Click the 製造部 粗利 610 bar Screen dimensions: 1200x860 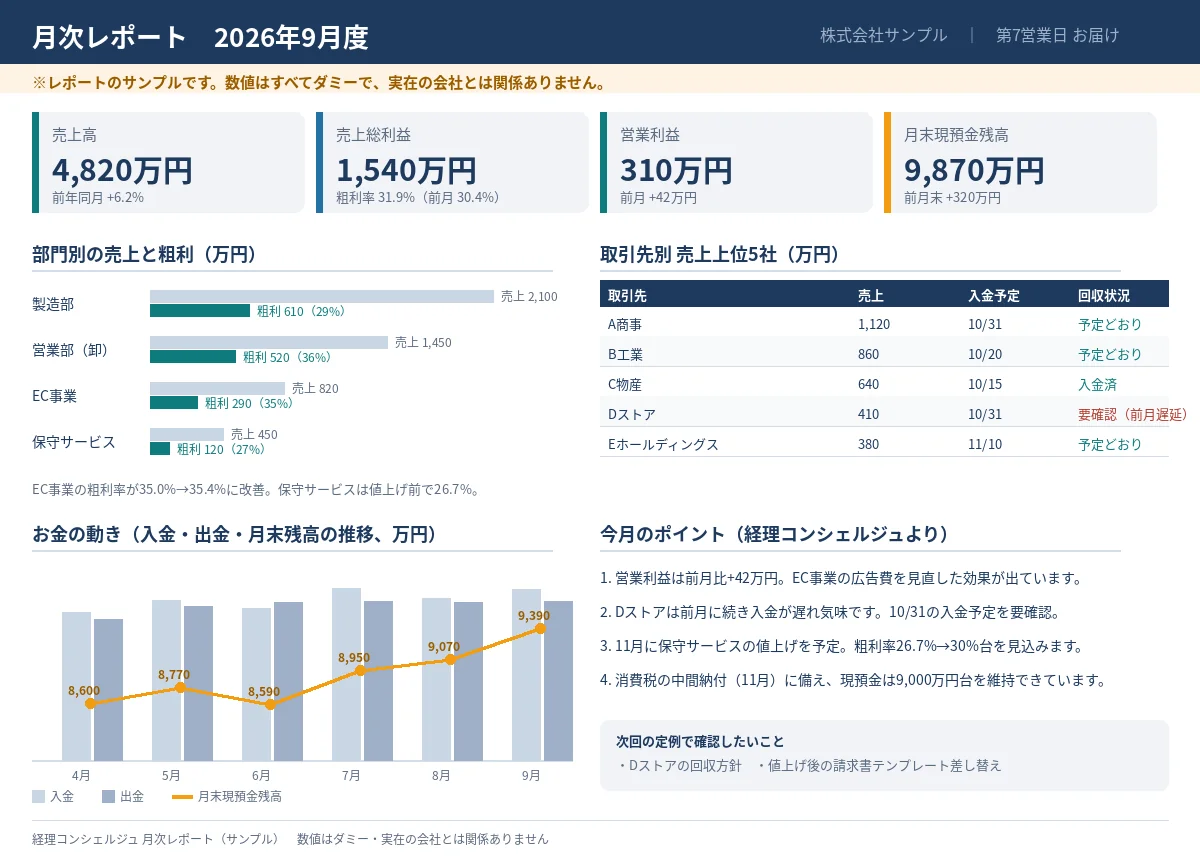coord(200,311)
